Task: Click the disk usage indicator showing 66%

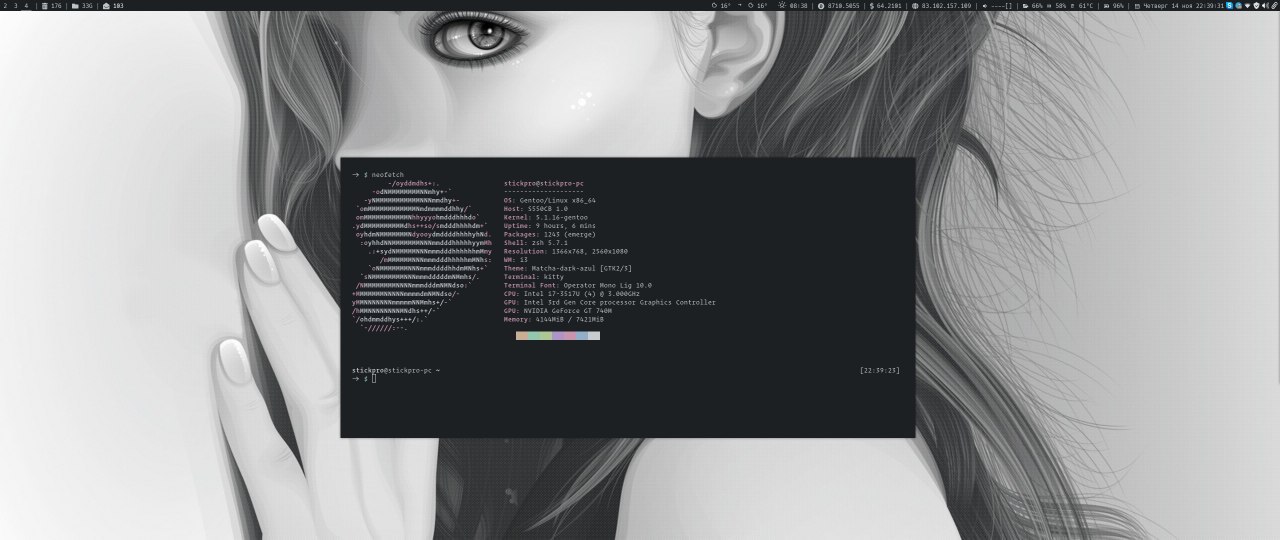Action: (x=1032, y=5)
